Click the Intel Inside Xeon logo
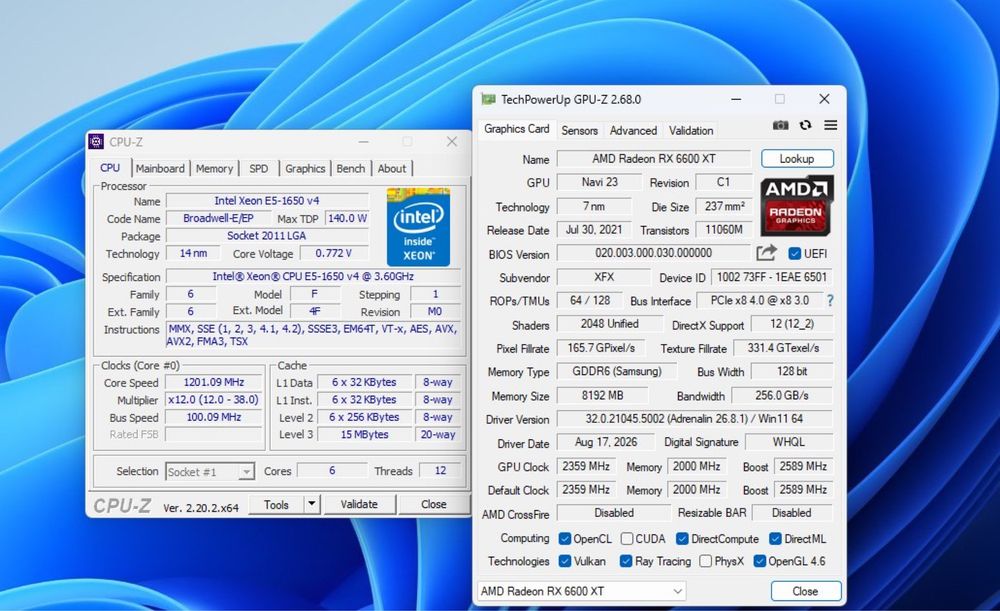This screenshot has width=1000, height=611. [x=418, y=227]
